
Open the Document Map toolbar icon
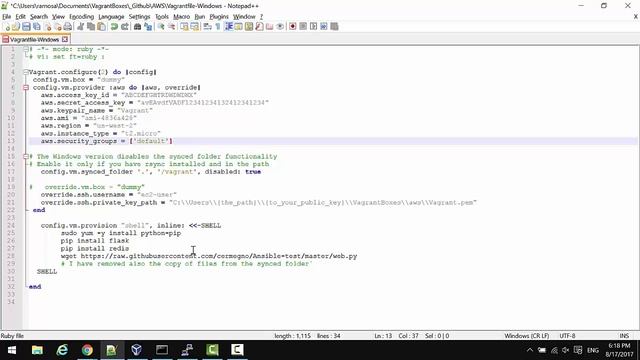click(x=249, y=27)
